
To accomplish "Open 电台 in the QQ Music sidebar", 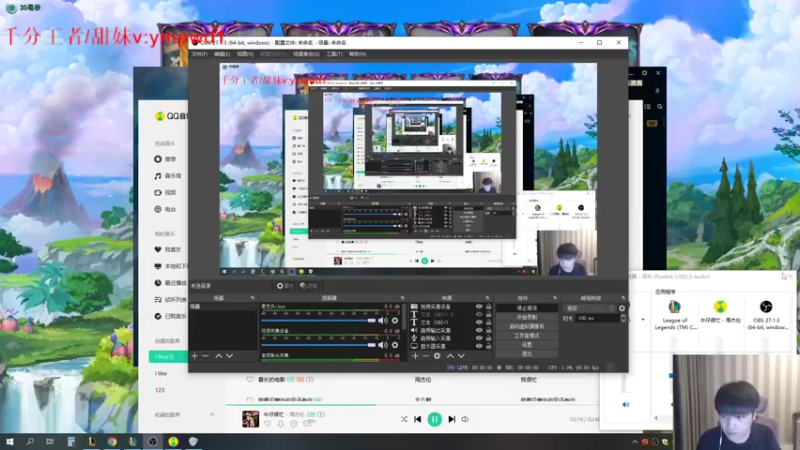I will 165,209.
